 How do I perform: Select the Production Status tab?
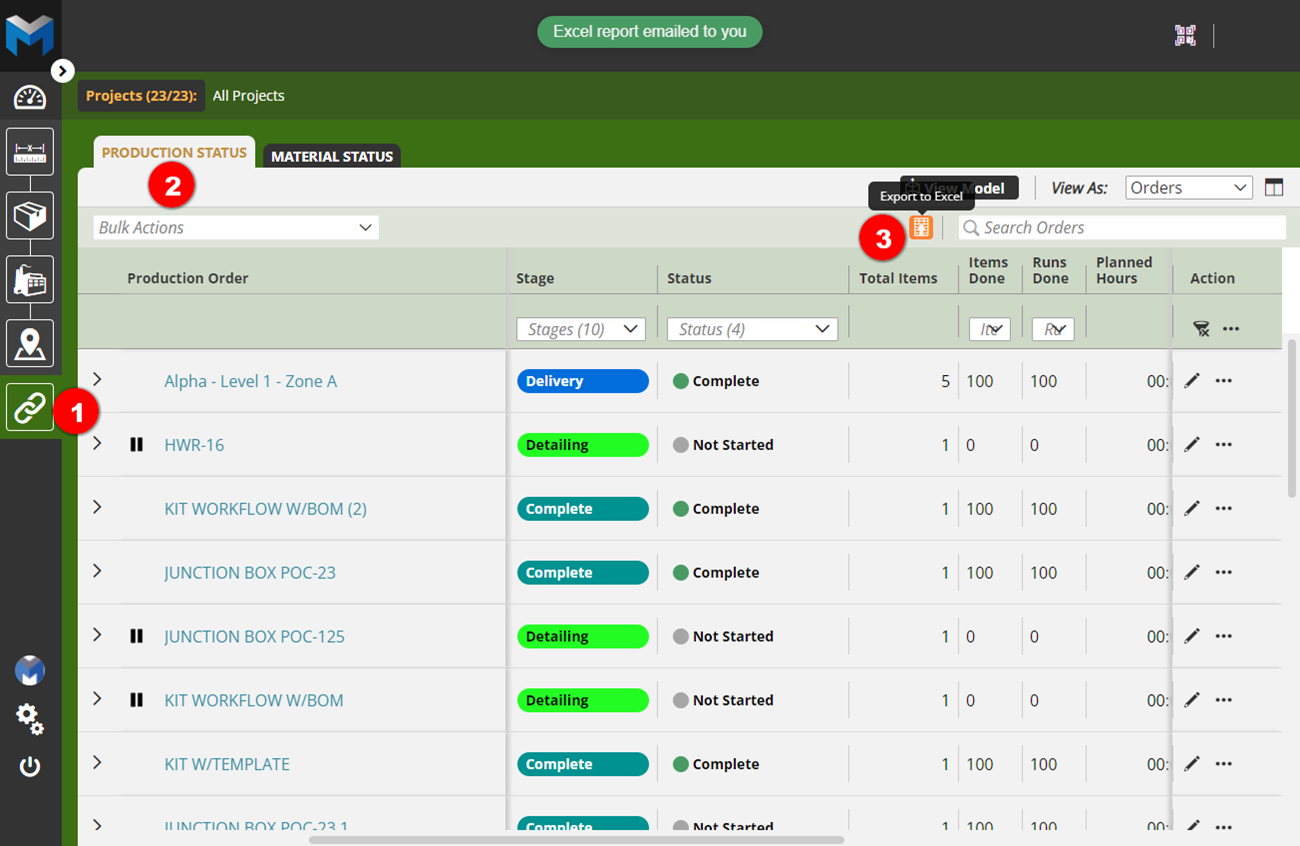pyautogui.click(x=174, y=153)
